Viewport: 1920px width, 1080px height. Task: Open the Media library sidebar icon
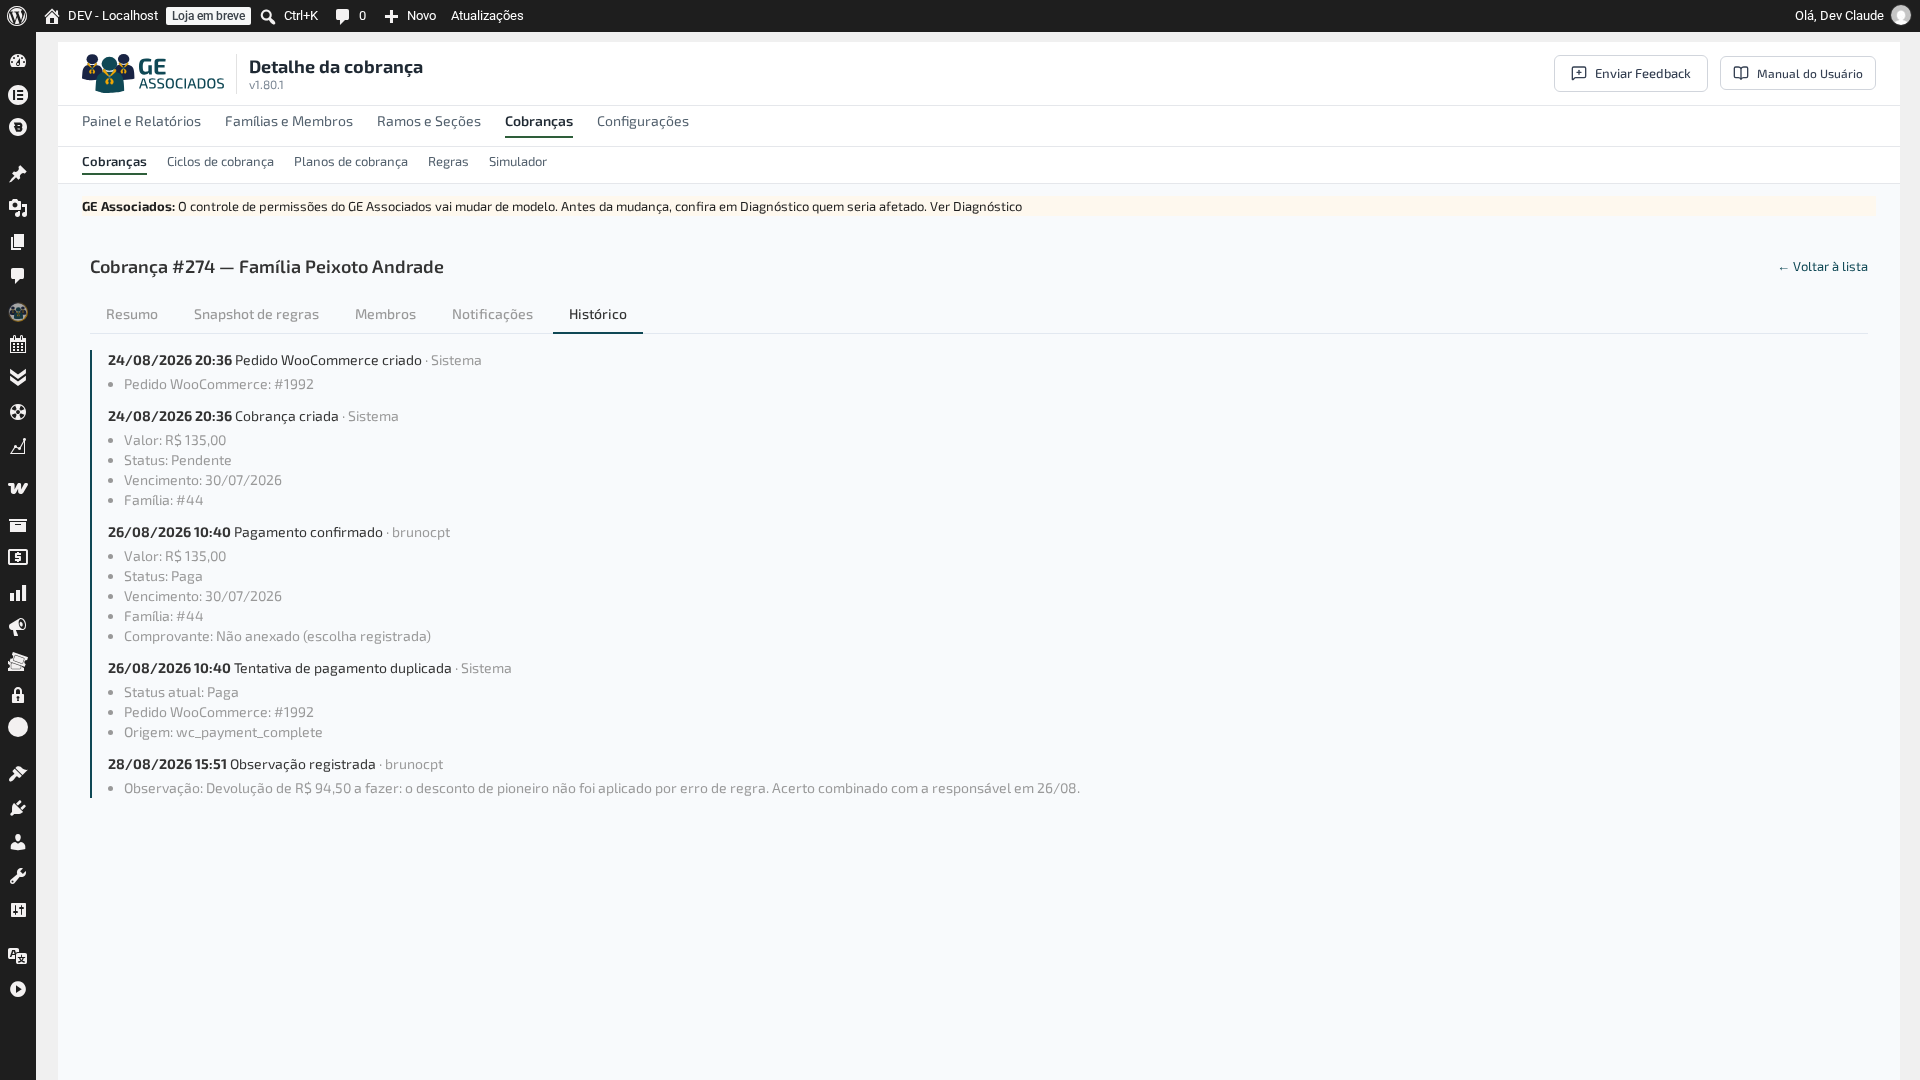pos(18,208)
